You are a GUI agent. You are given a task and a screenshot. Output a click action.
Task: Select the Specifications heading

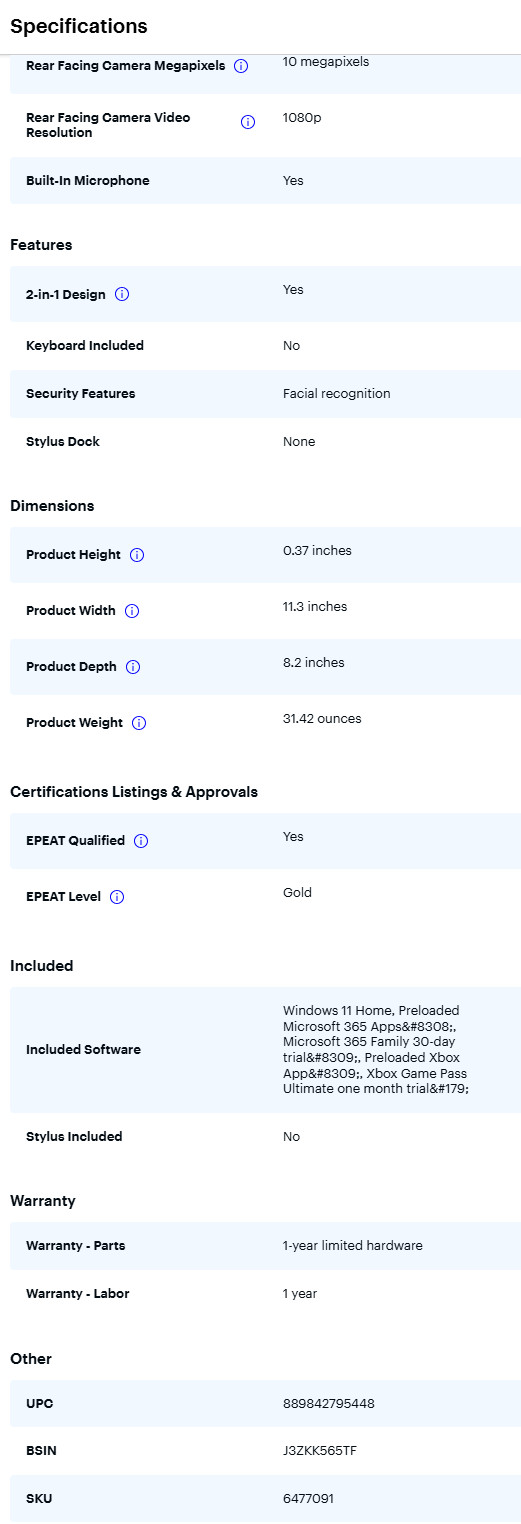[79, 26]
